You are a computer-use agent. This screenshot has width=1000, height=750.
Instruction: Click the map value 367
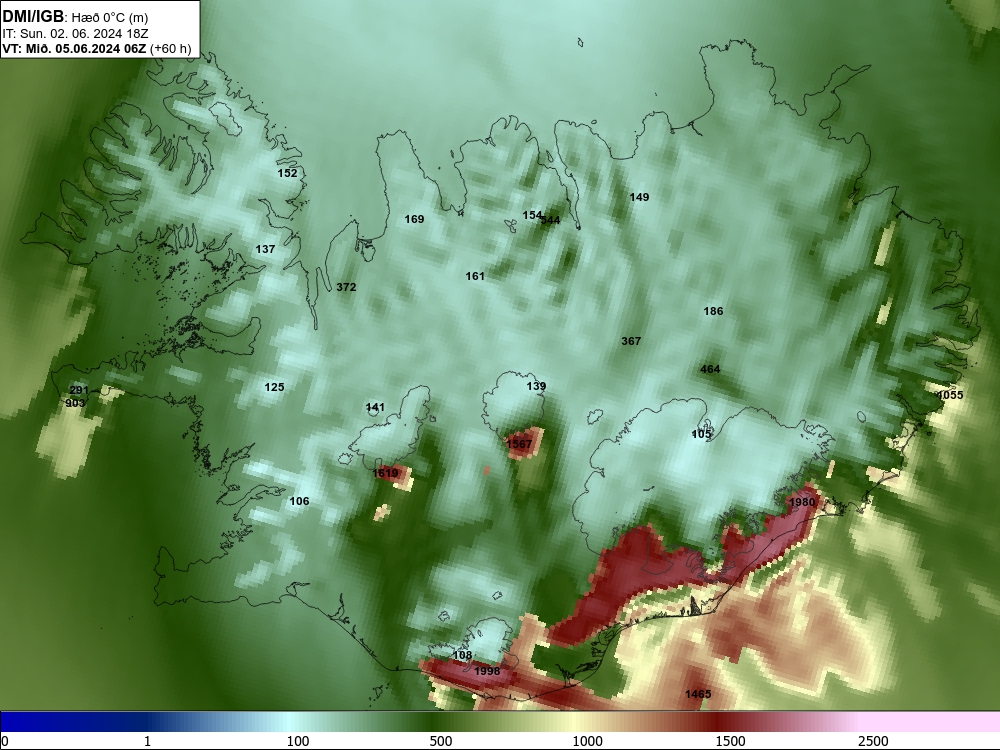[631, 341]
